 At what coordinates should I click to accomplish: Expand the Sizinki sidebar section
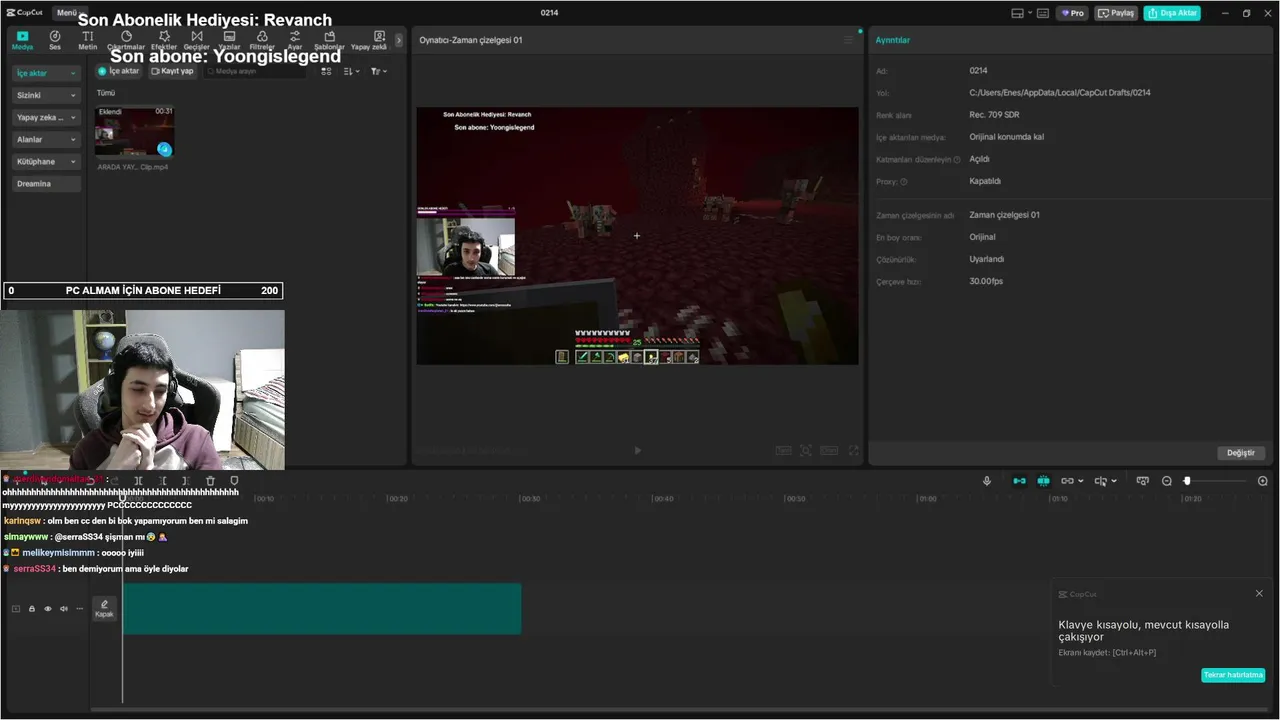tap(46, 95)
